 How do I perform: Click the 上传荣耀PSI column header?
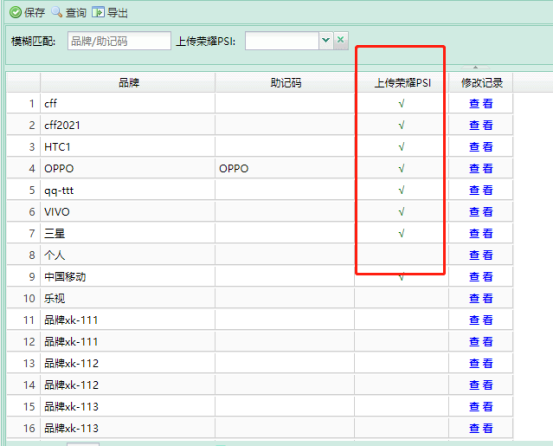[x=402, y=83]
